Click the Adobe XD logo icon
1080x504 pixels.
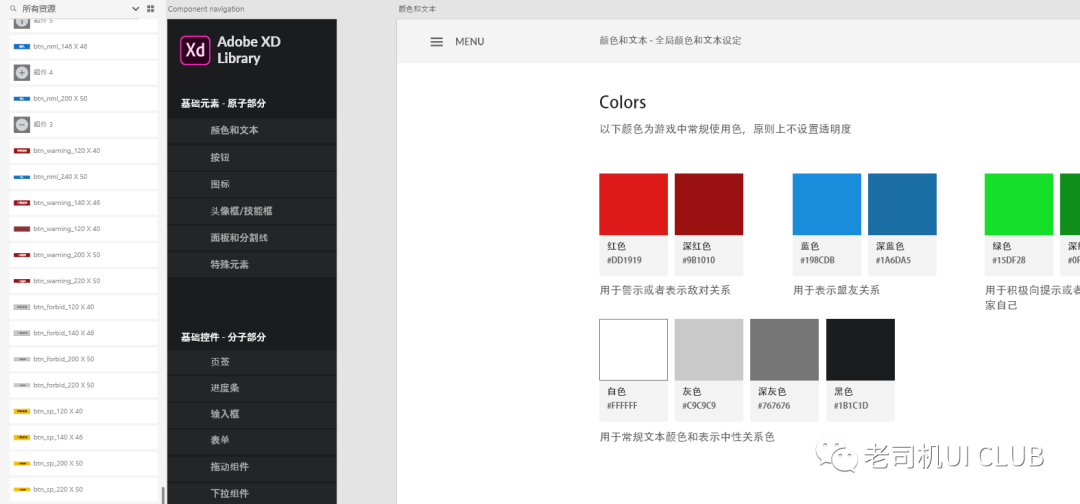click(195, 50)
